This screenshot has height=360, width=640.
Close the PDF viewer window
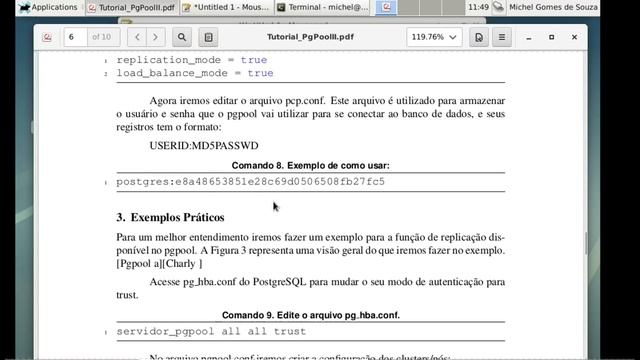click(574, 37)
